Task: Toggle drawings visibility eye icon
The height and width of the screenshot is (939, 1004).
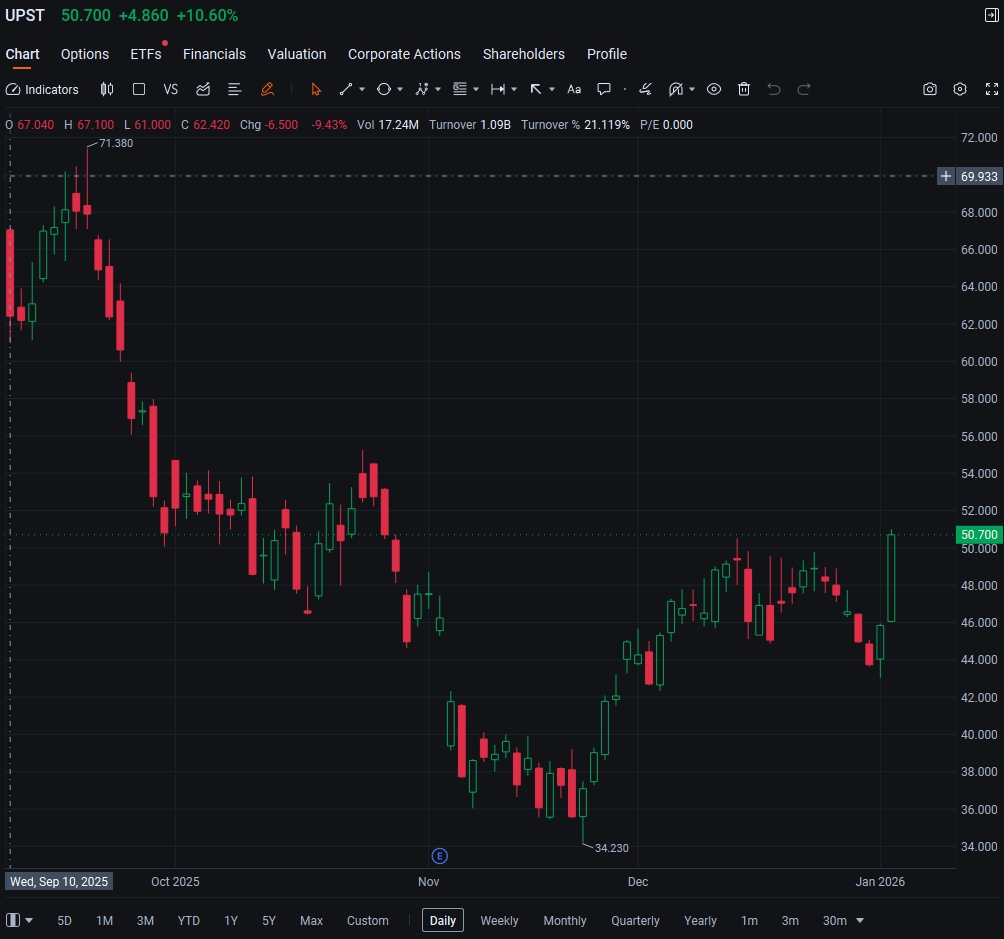Action: 714,89
